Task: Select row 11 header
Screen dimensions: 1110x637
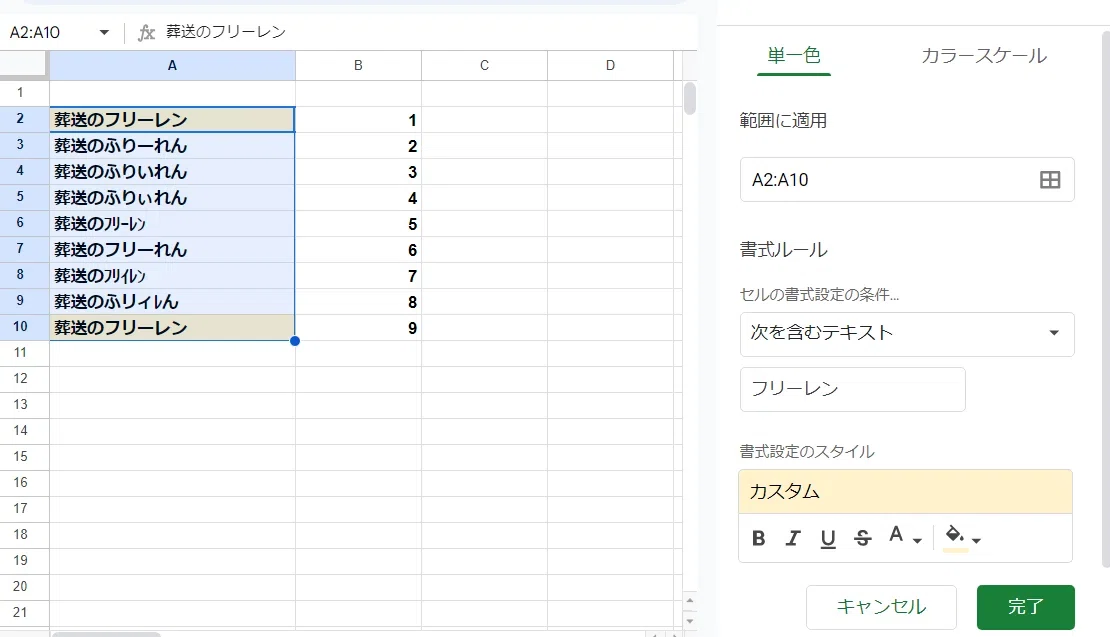Action: coord(24,352)
